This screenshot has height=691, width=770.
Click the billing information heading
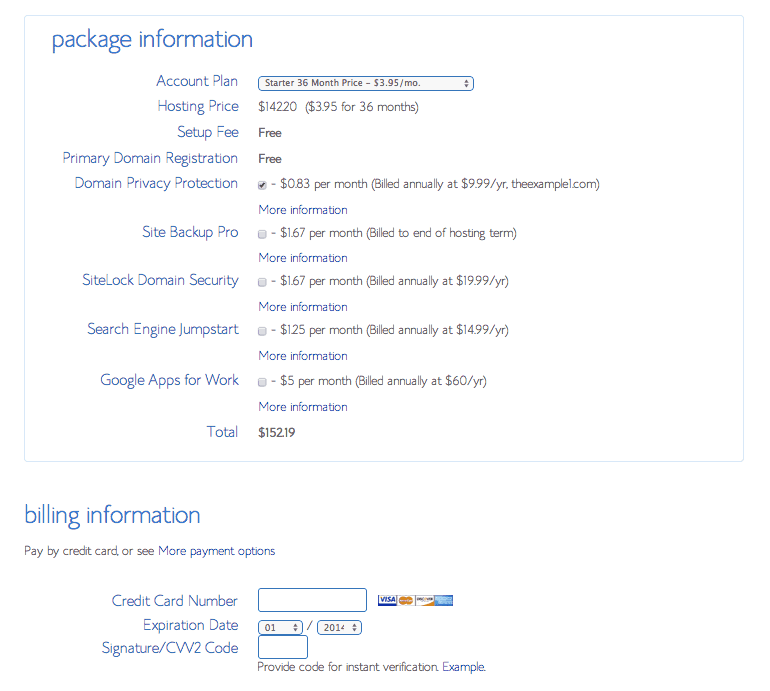(112, 516)
